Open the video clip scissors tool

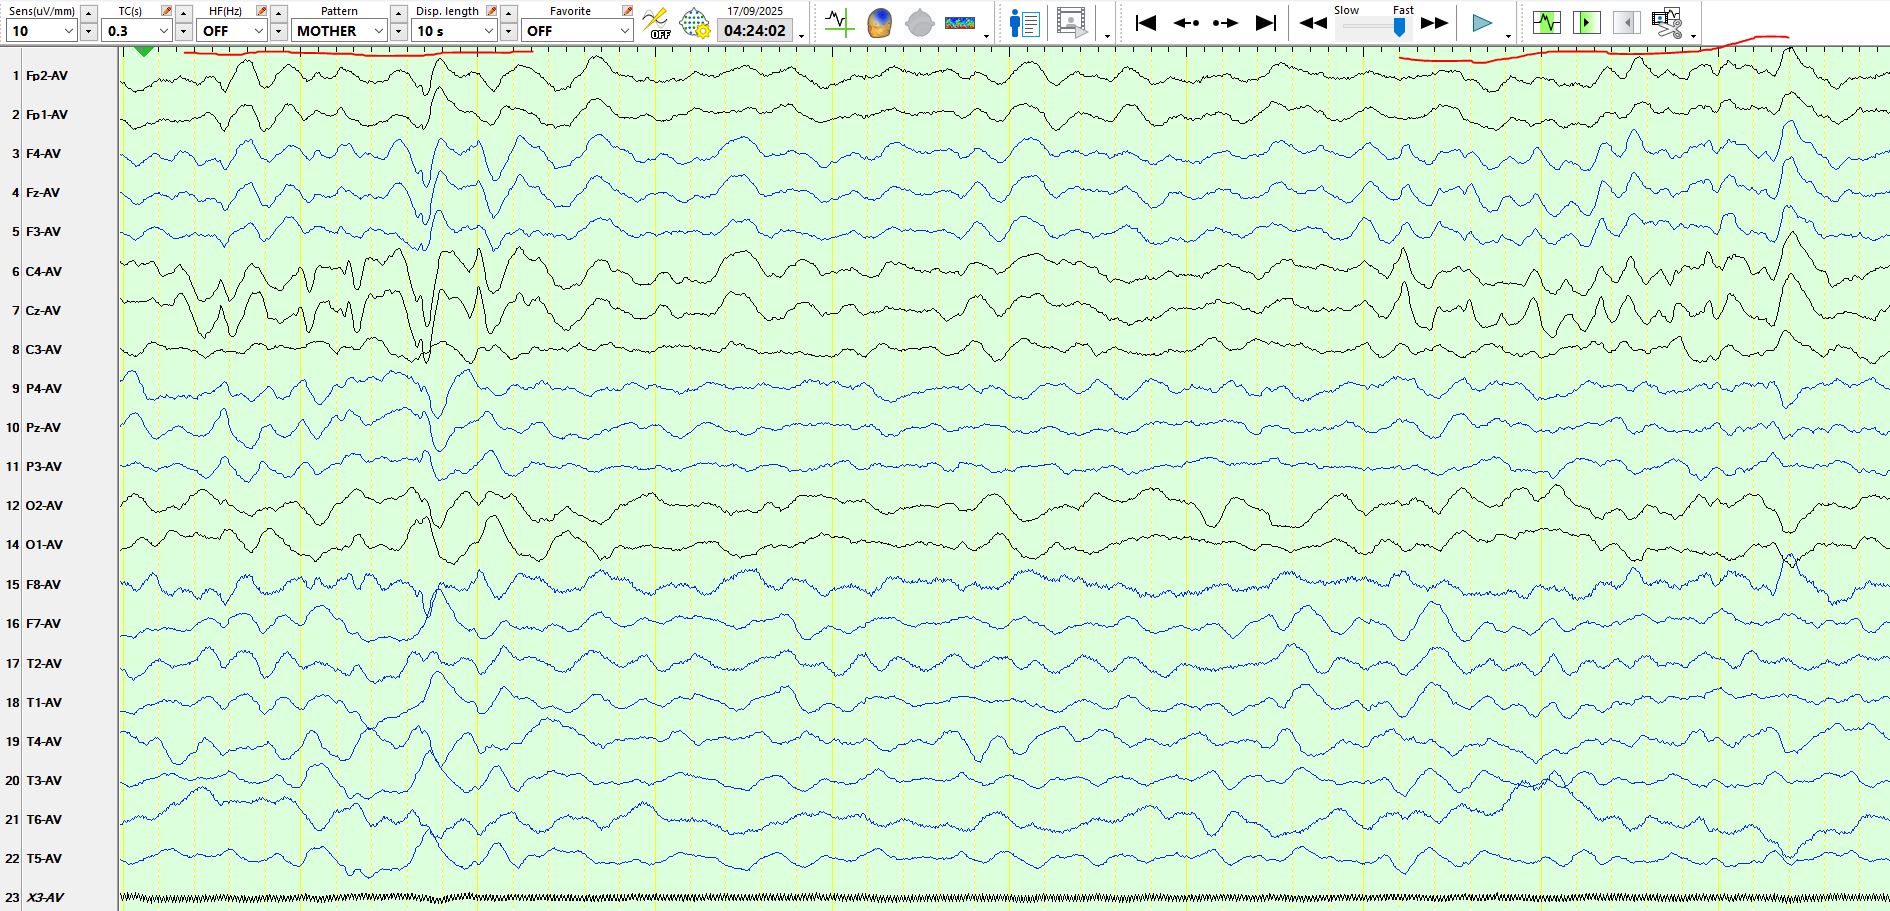pyautogui.click(x=1667, y=22)
